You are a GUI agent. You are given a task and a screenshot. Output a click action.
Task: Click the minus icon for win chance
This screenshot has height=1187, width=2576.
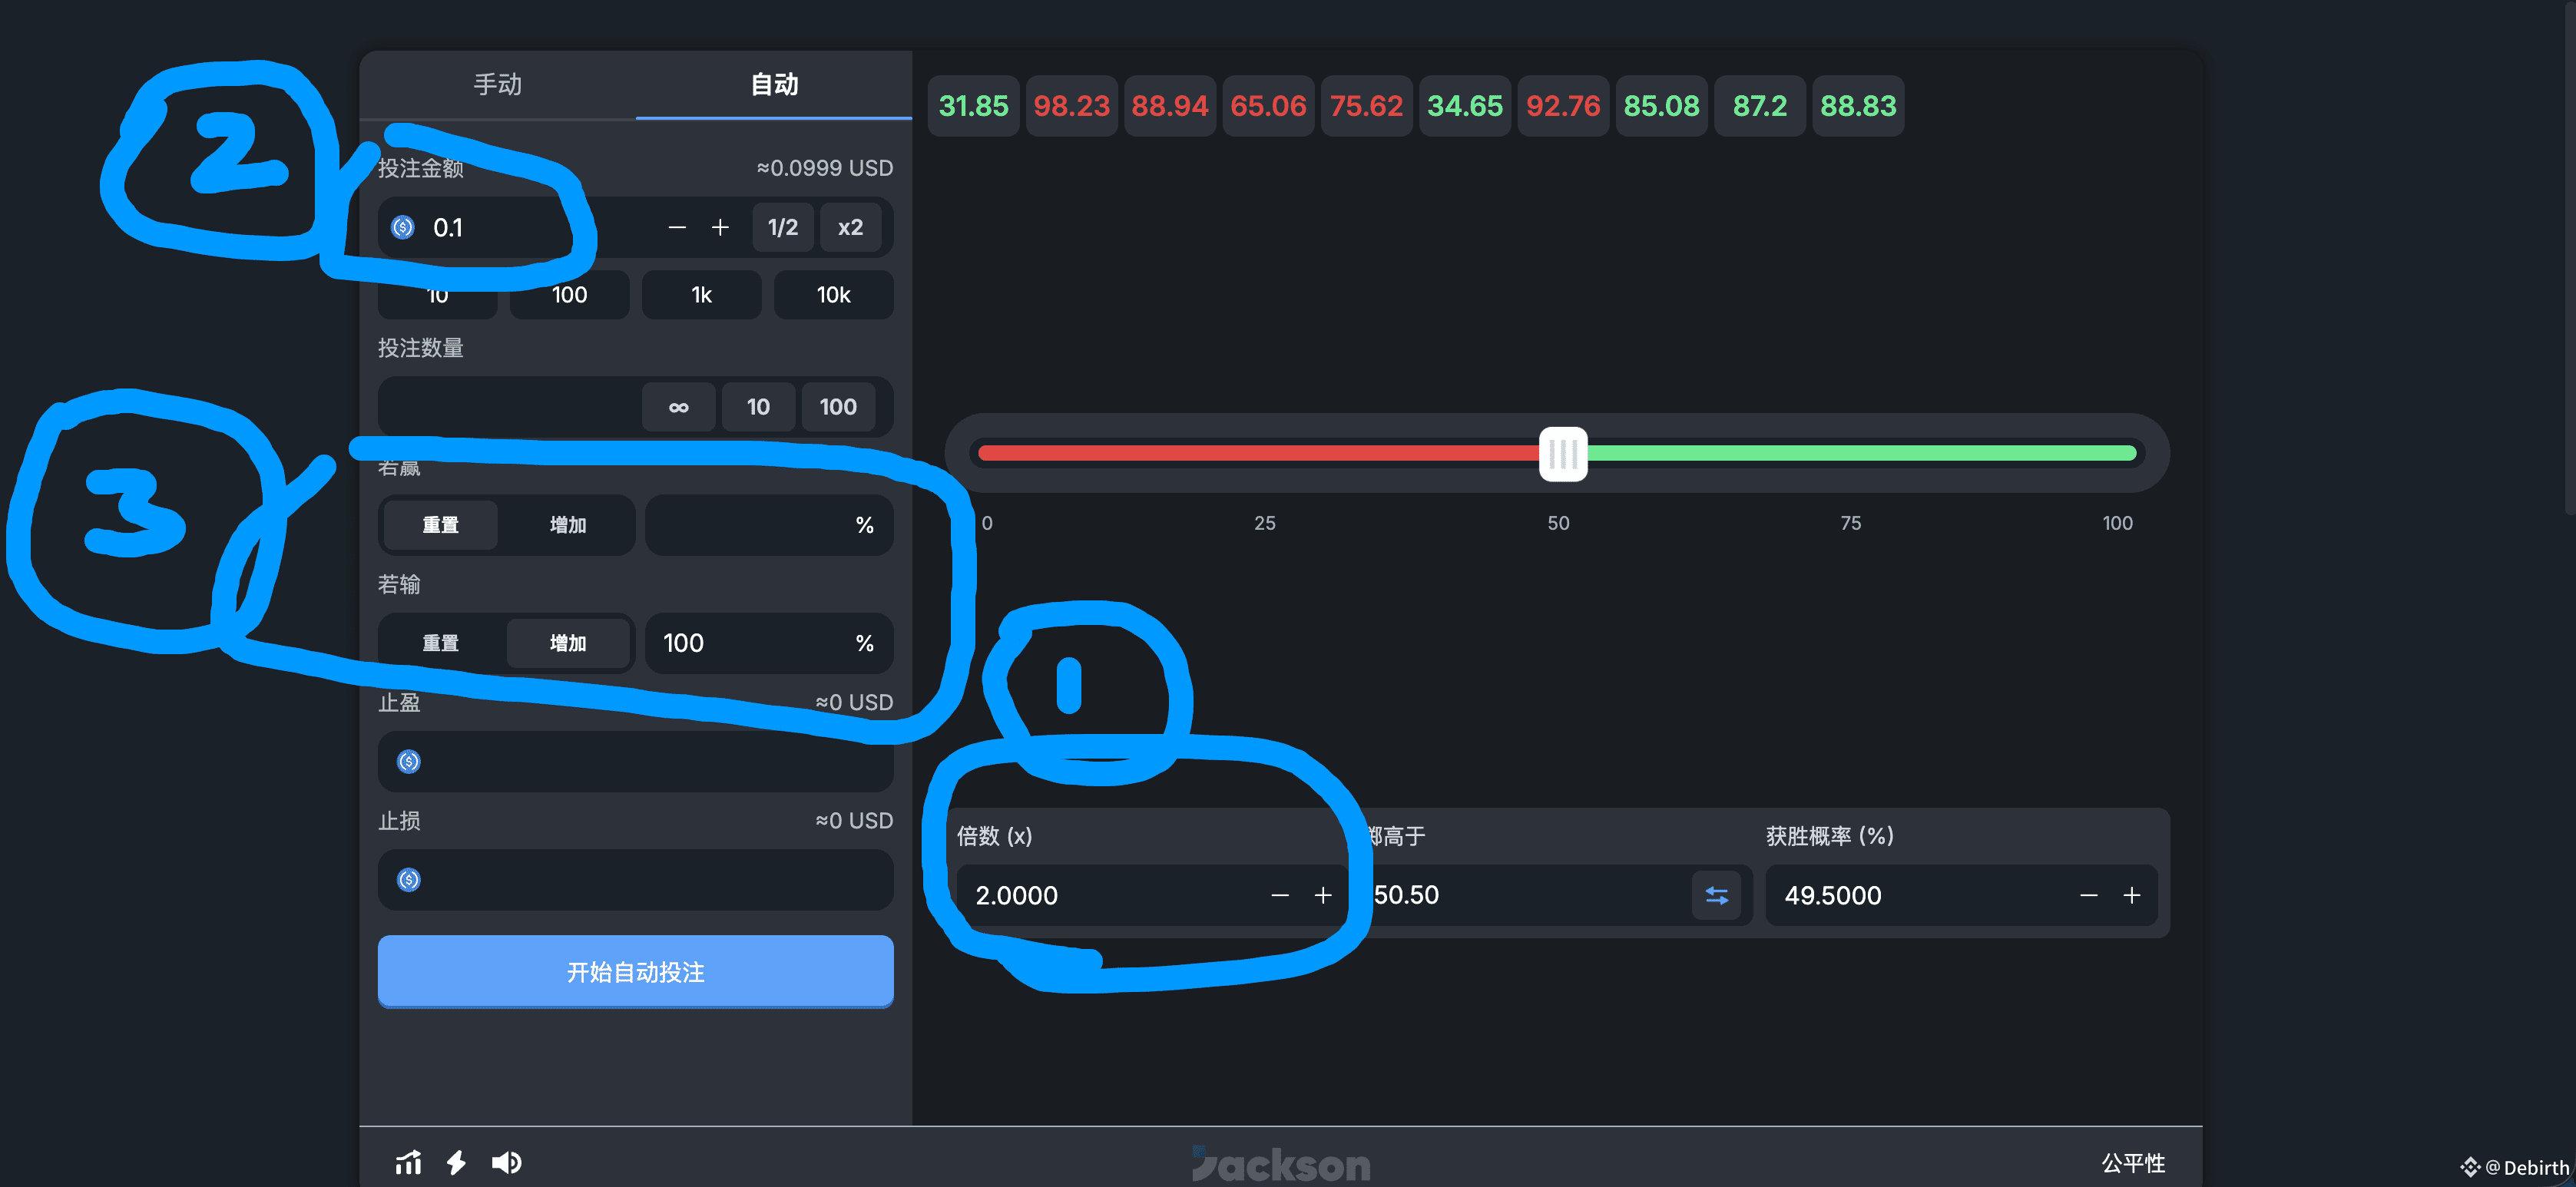[2088, 895]
